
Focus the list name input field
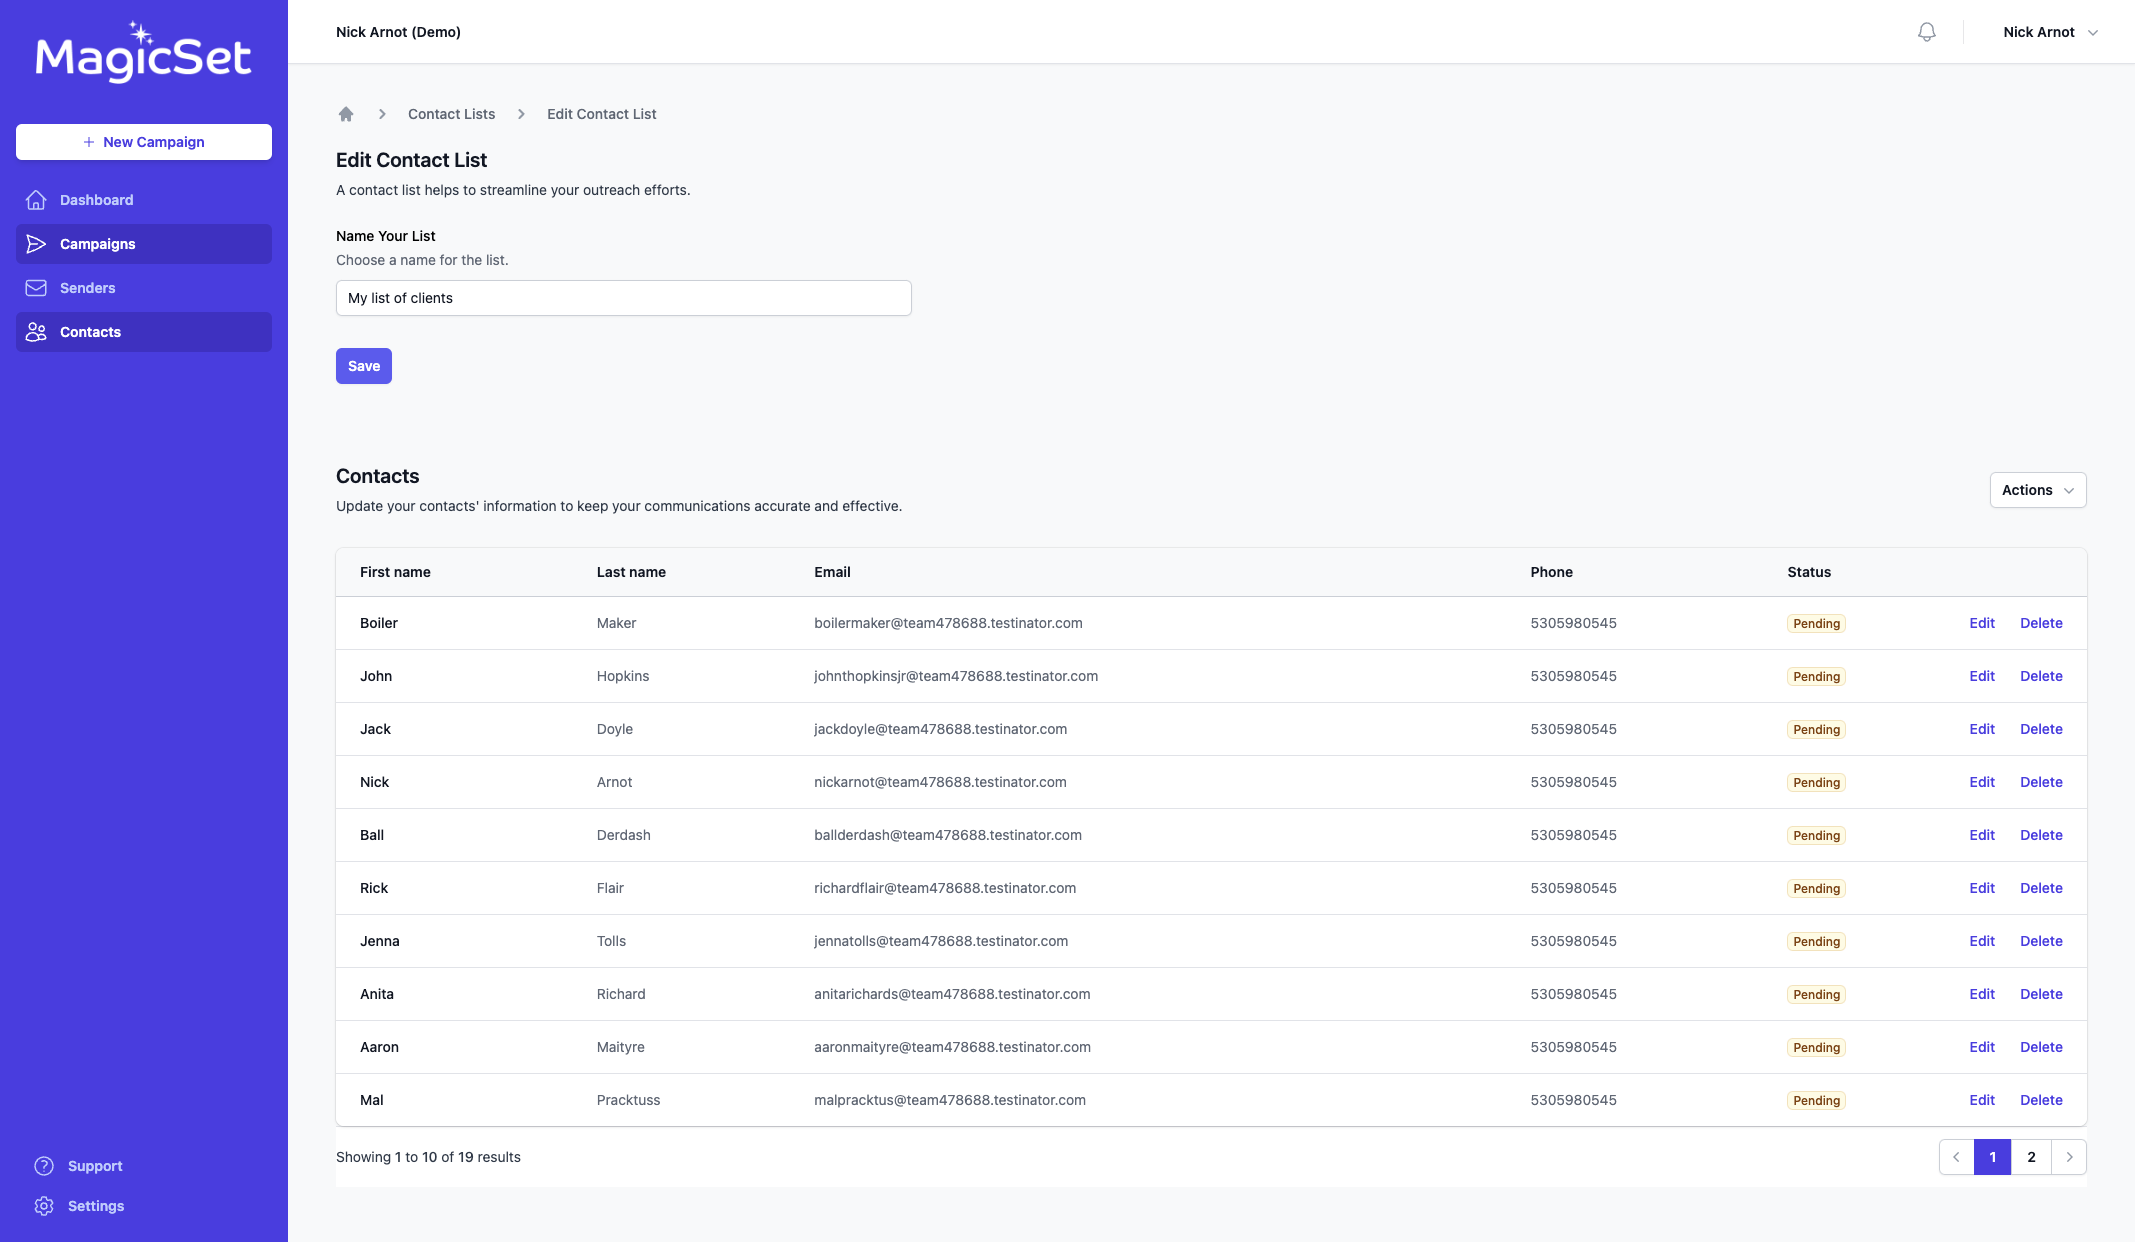coord(624,298)
